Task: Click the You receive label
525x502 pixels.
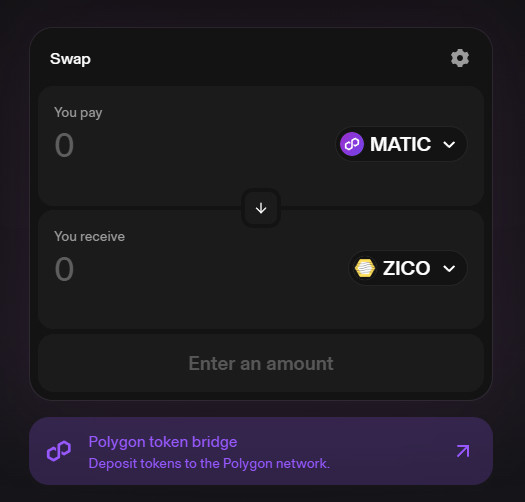Action: click(x=89, y=236)
